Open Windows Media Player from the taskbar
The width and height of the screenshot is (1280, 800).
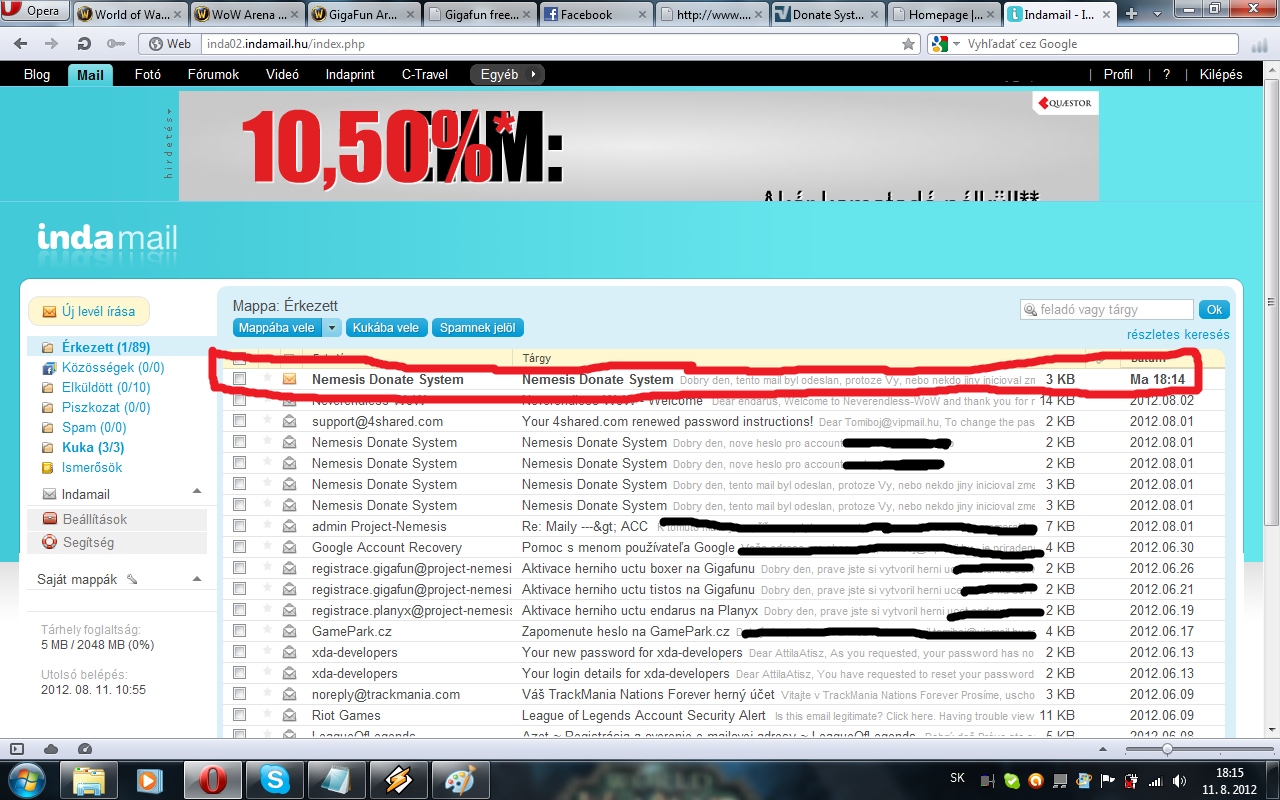click(149, 779)
